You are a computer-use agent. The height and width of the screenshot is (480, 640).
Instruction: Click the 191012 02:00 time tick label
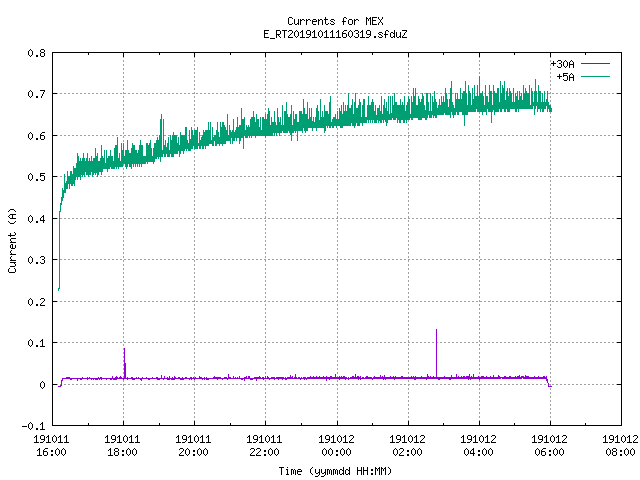click(407, 445)
